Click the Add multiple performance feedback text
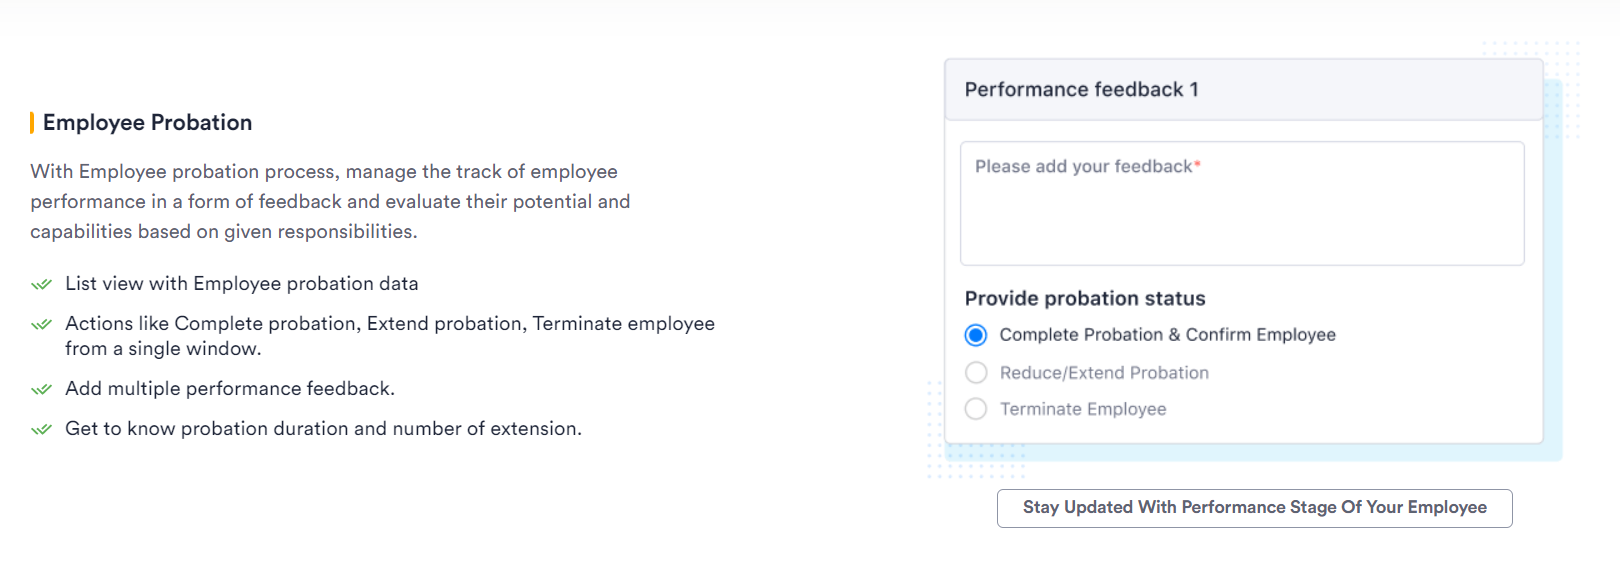This screenshot has height=580, width=1620. pos(230,389)
